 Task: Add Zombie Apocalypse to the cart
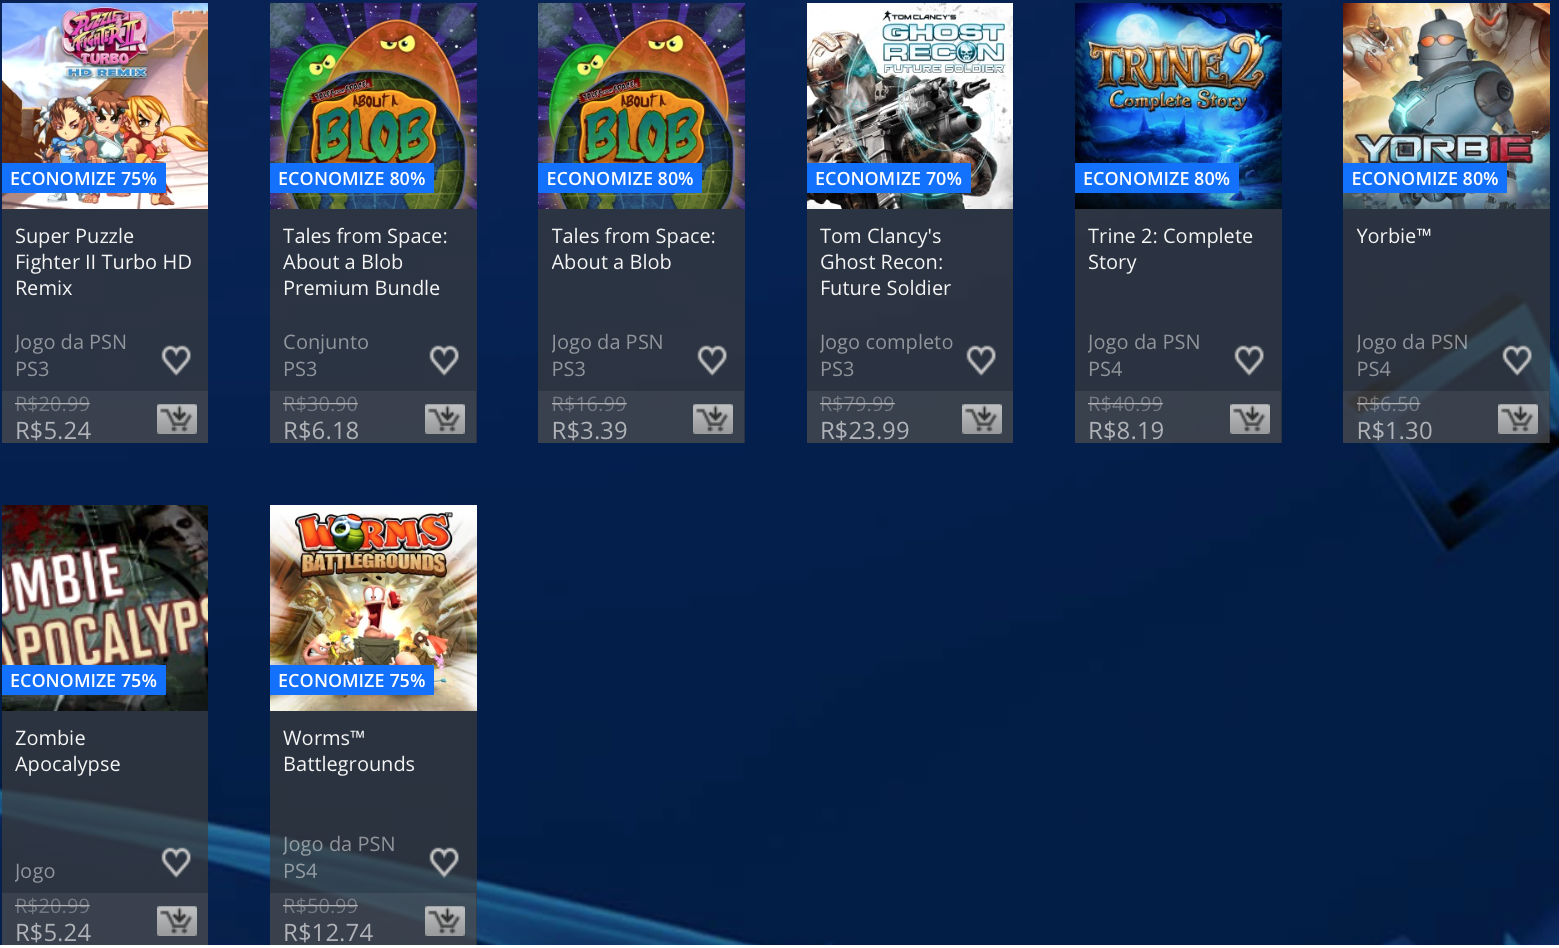point(177,921)
